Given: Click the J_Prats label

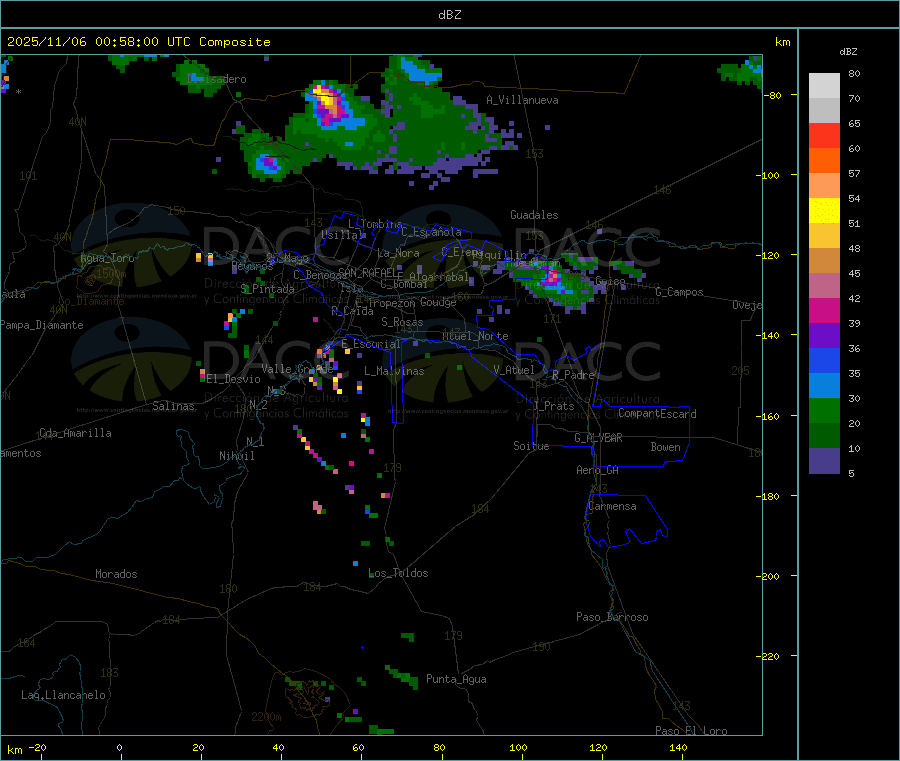Looking at the screenshot, I should (x=553, y=406).
